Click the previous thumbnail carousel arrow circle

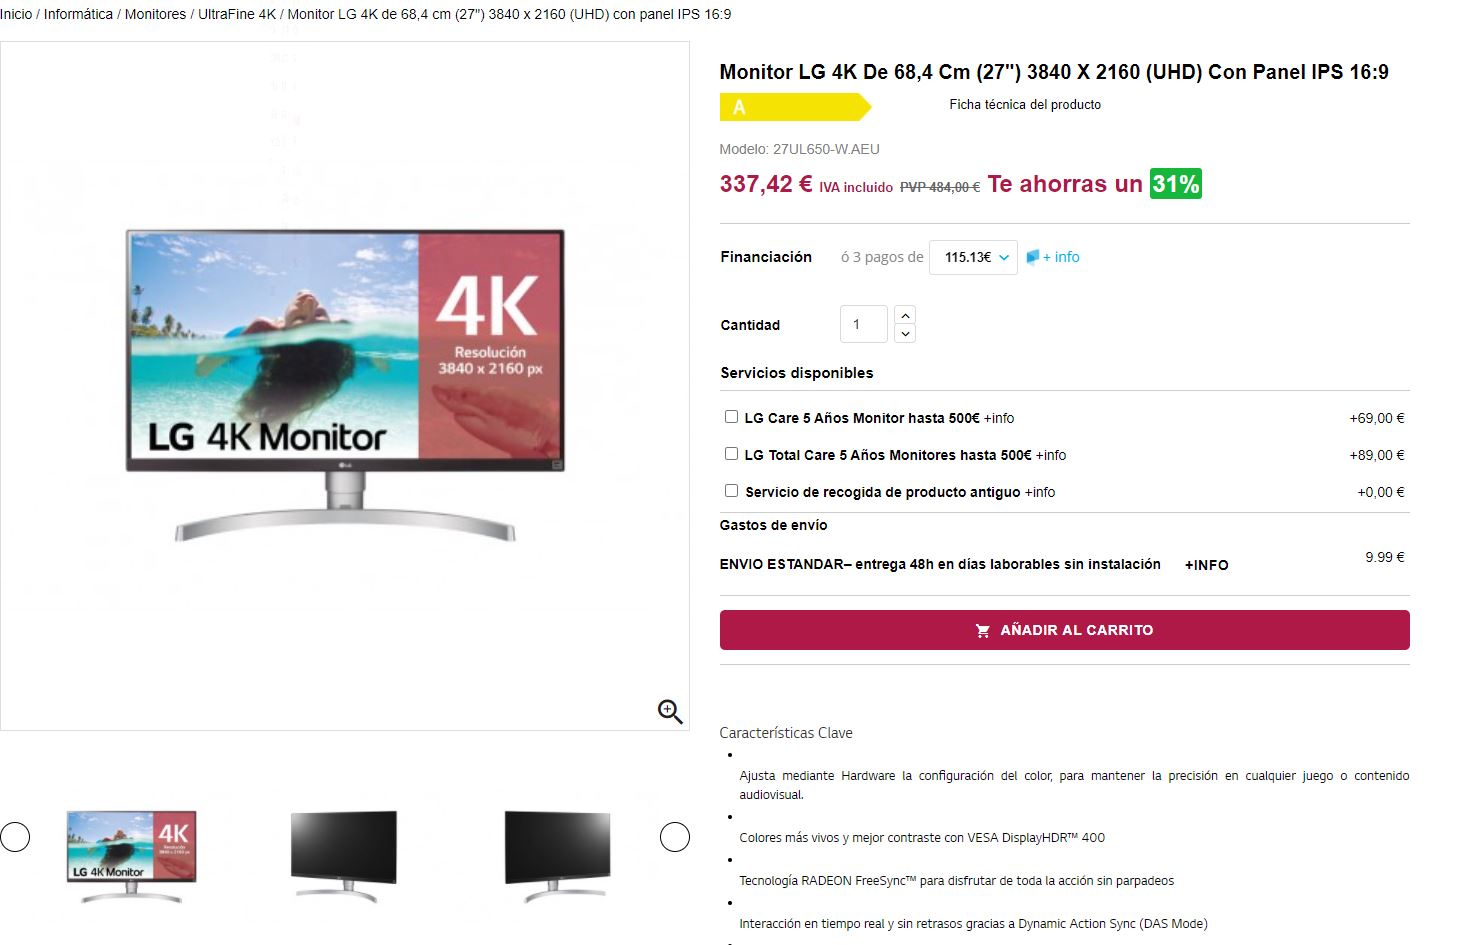(x=15, y=836)
